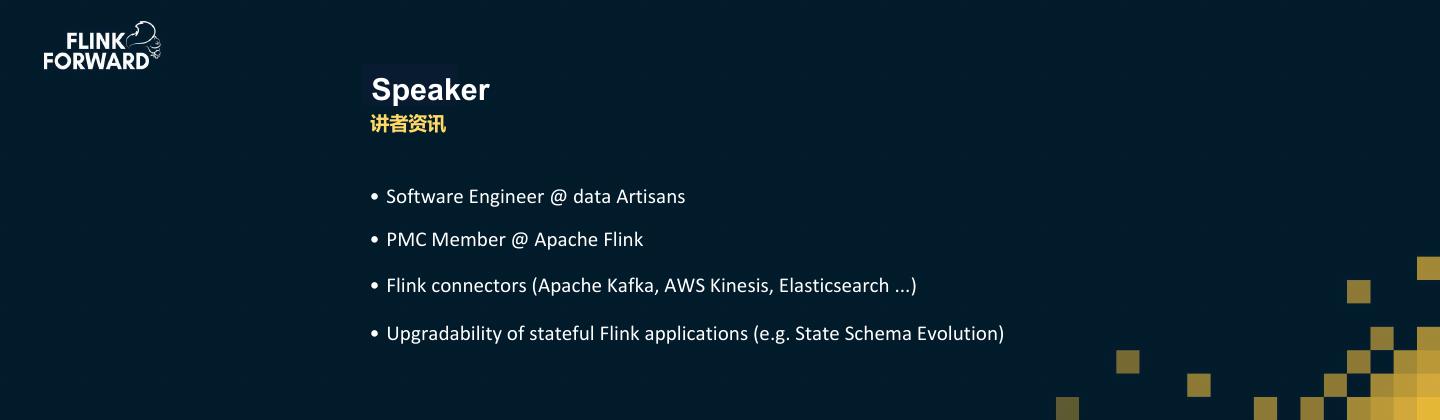Click the words Apache Kafka
Screen dimensions: 1440x420
(x=597, y=286)
